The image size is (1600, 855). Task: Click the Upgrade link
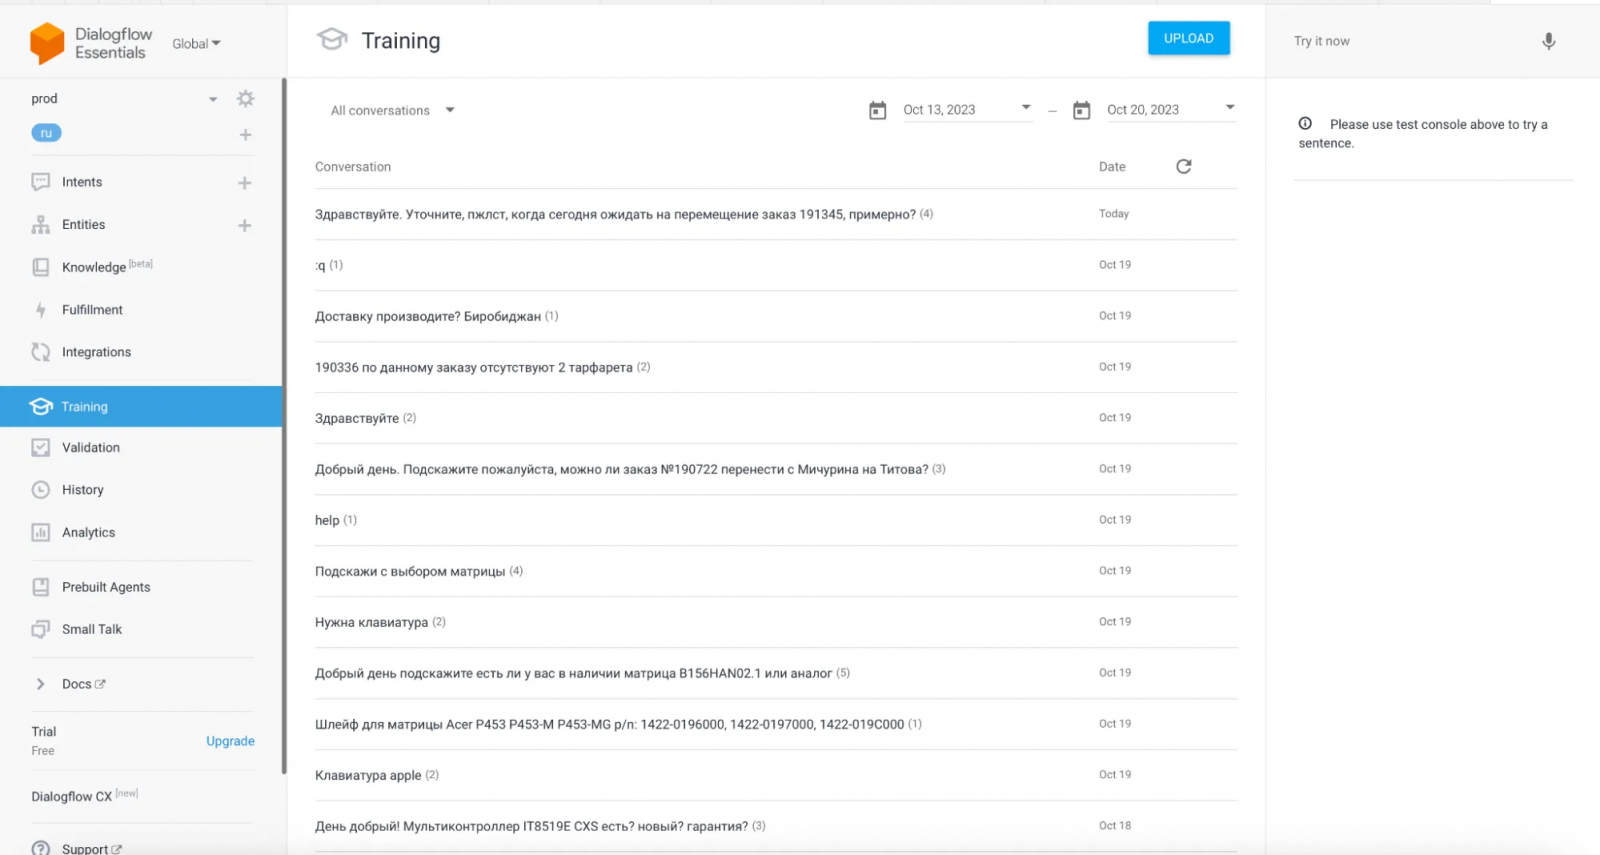(230, 741)
